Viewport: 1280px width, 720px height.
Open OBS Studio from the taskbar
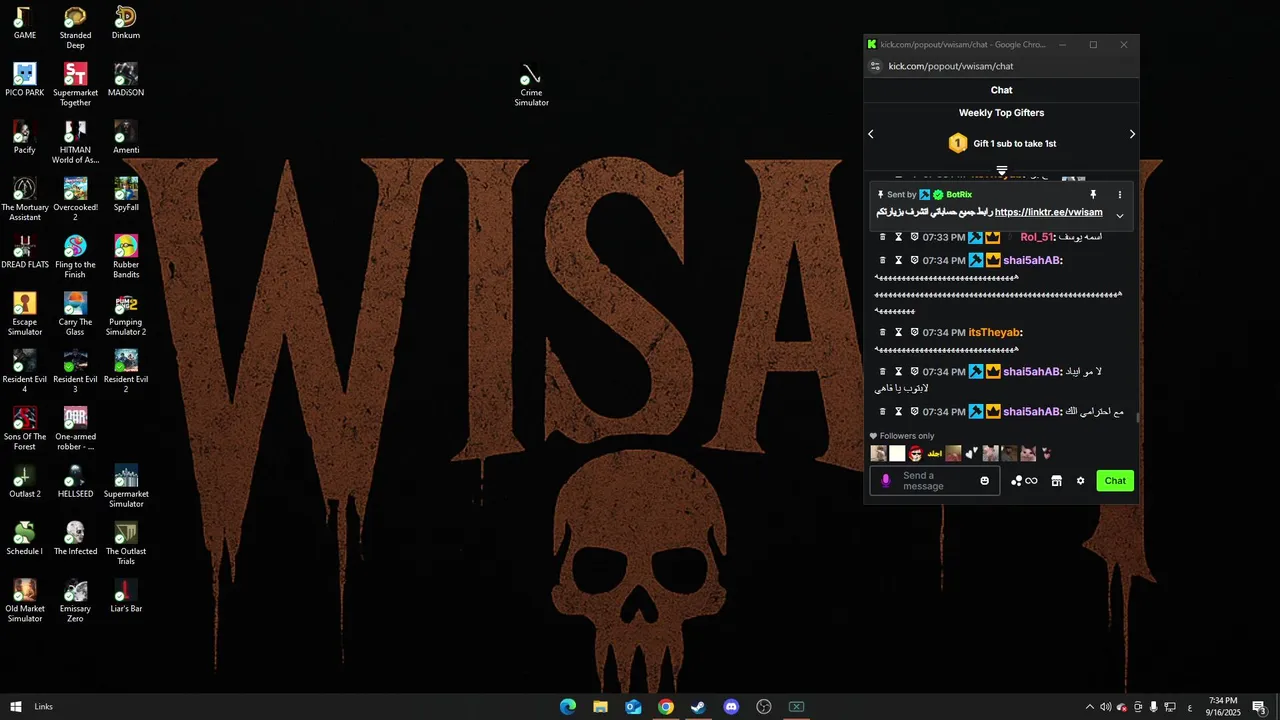tap(764, 707)
